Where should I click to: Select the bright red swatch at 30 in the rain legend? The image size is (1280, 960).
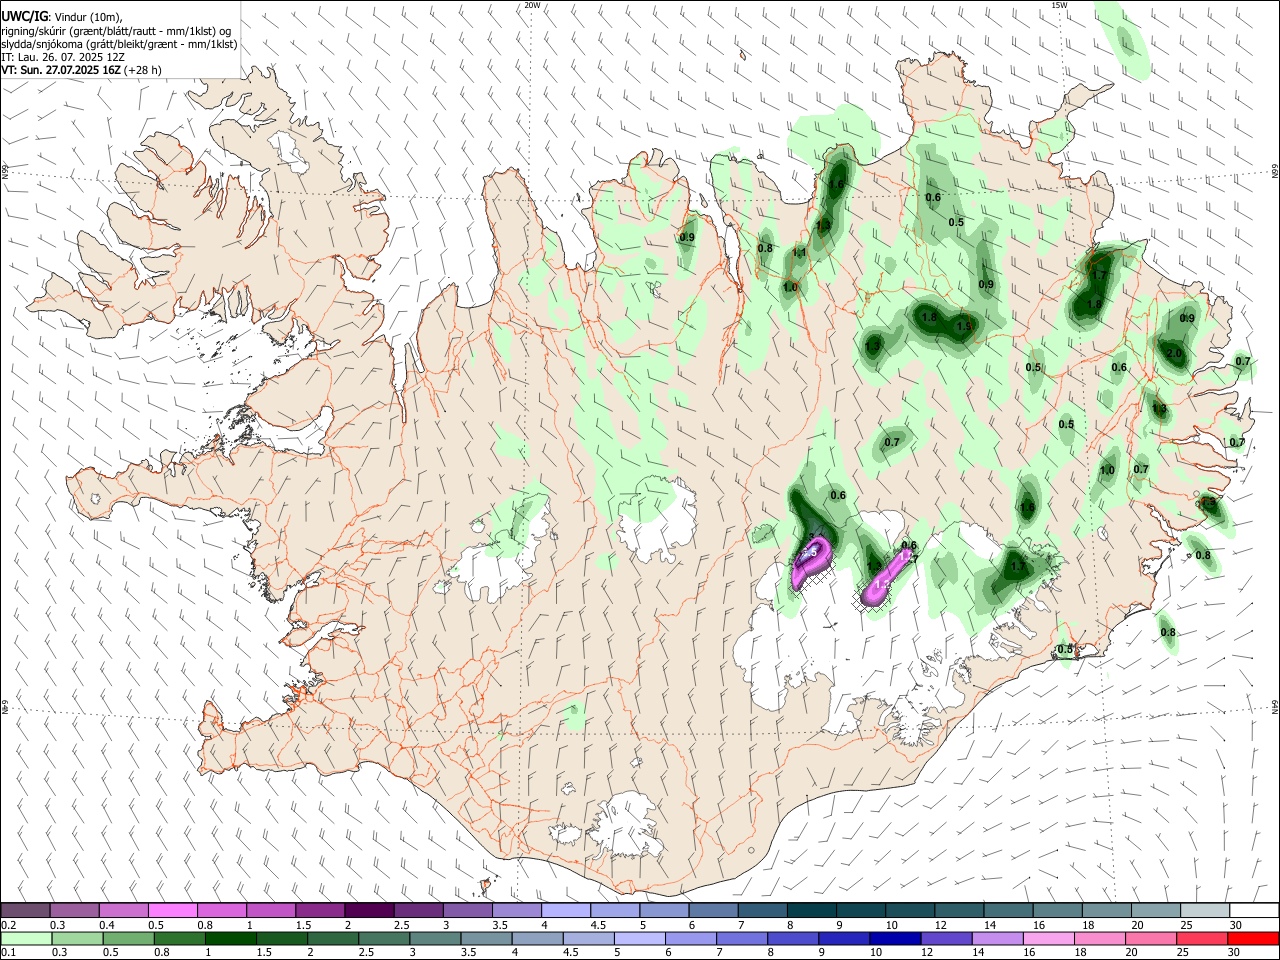1253,939
